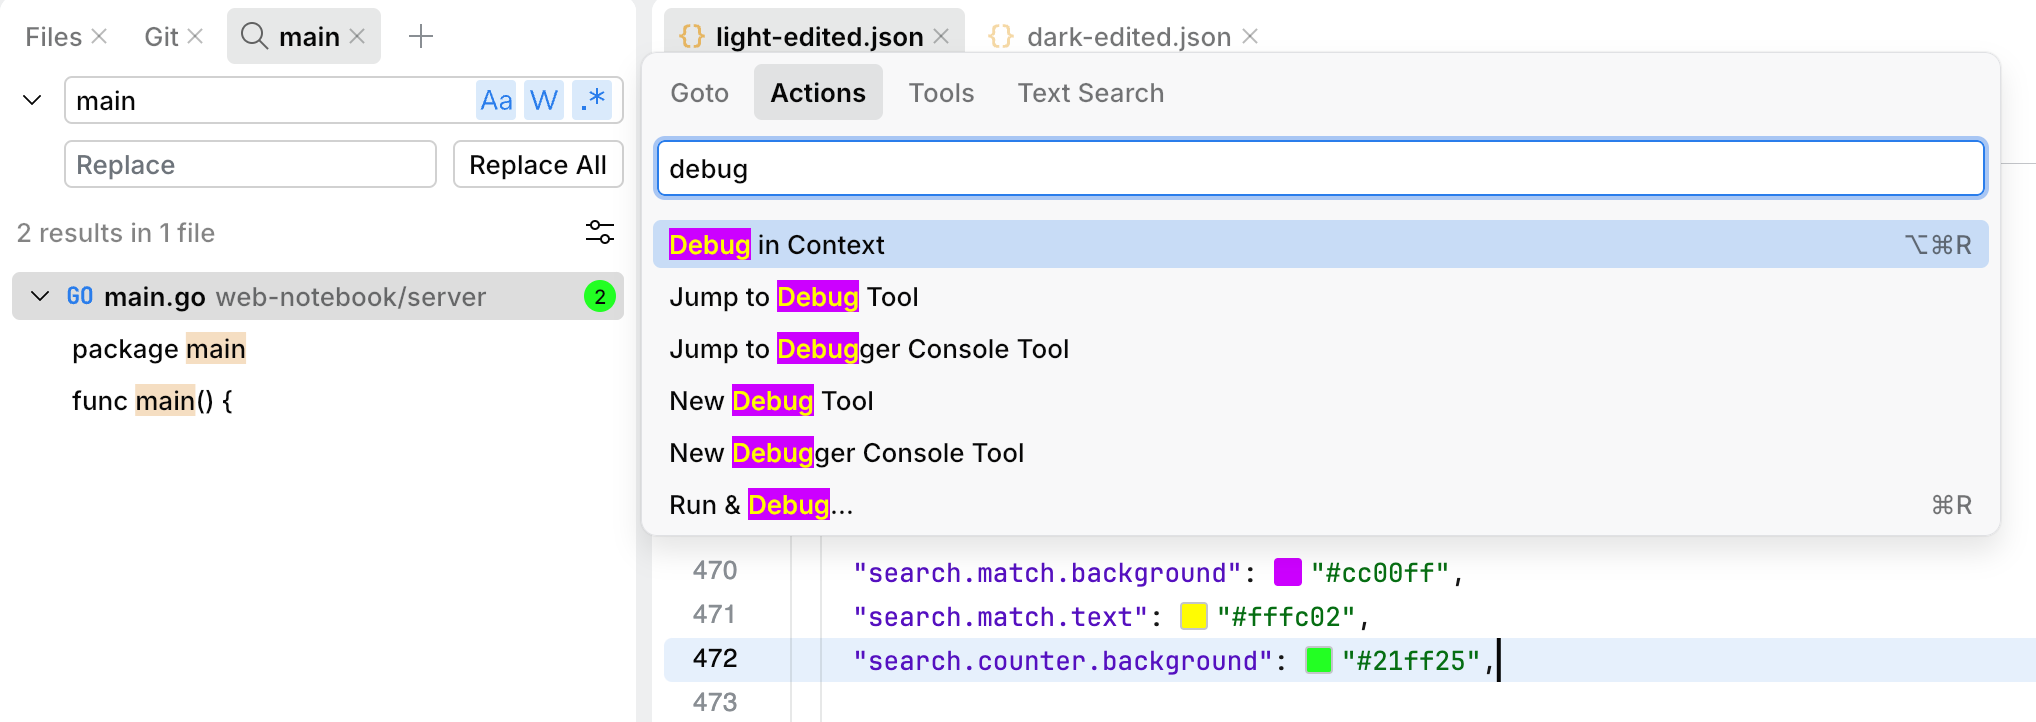Focus the Replace input field
Image resolution: width=2036 pixels, height=722 pixels.
pyautogui.click(x=250, y=165)
